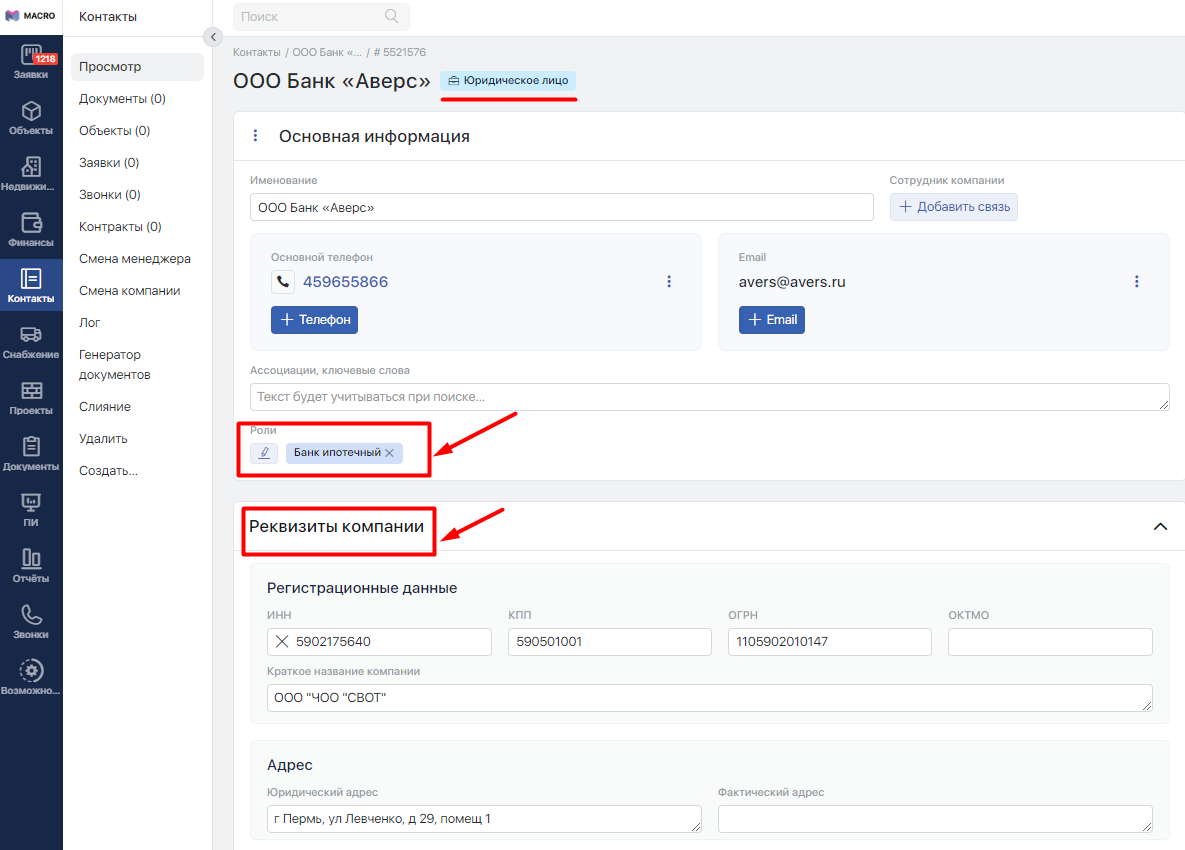Collapse the Реквизиты компании section

pos(1160,527)
